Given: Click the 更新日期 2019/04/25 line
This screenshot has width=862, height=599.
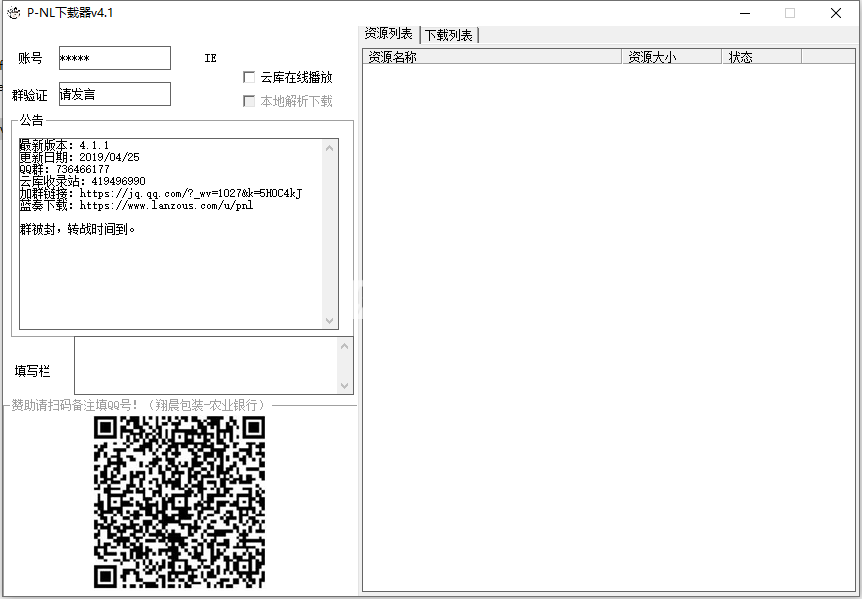Looking at the screenshot, I should (x=80, y=157).
